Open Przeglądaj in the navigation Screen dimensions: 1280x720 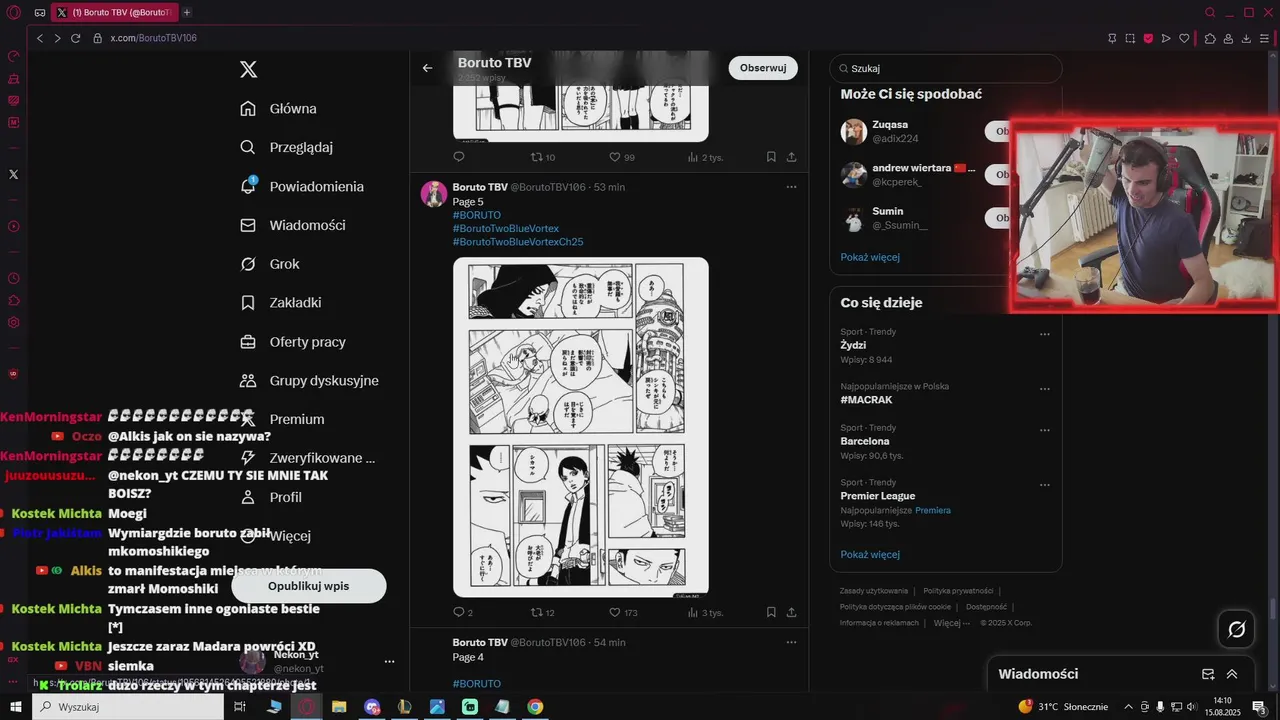(x=287, y=147)
